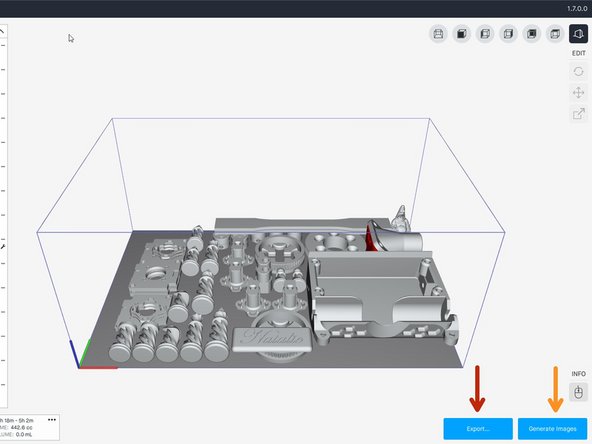Click the 0.0 mL volume value
592x444 pixels.
tap(24, 435)
